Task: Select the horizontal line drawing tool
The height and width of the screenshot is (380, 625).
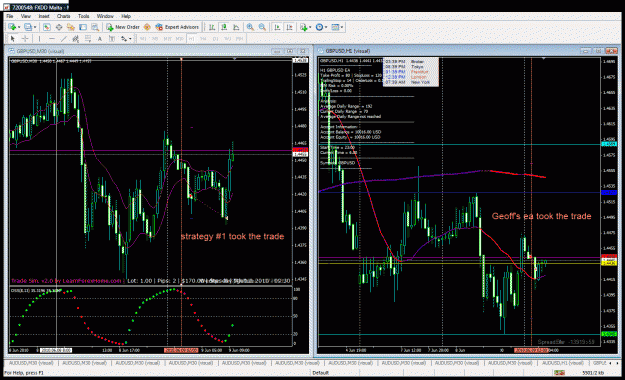Action: tap(52, 39)
